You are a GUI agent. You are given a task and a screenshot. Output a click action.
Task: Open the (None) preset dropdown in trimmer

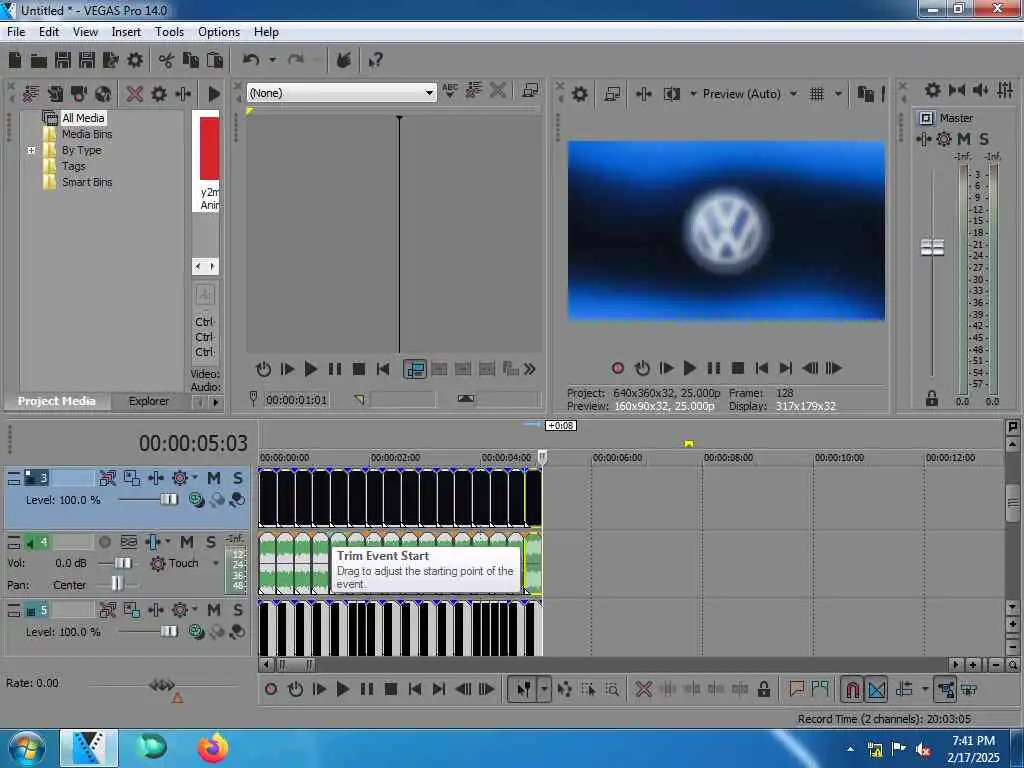(x=428, y=93)
